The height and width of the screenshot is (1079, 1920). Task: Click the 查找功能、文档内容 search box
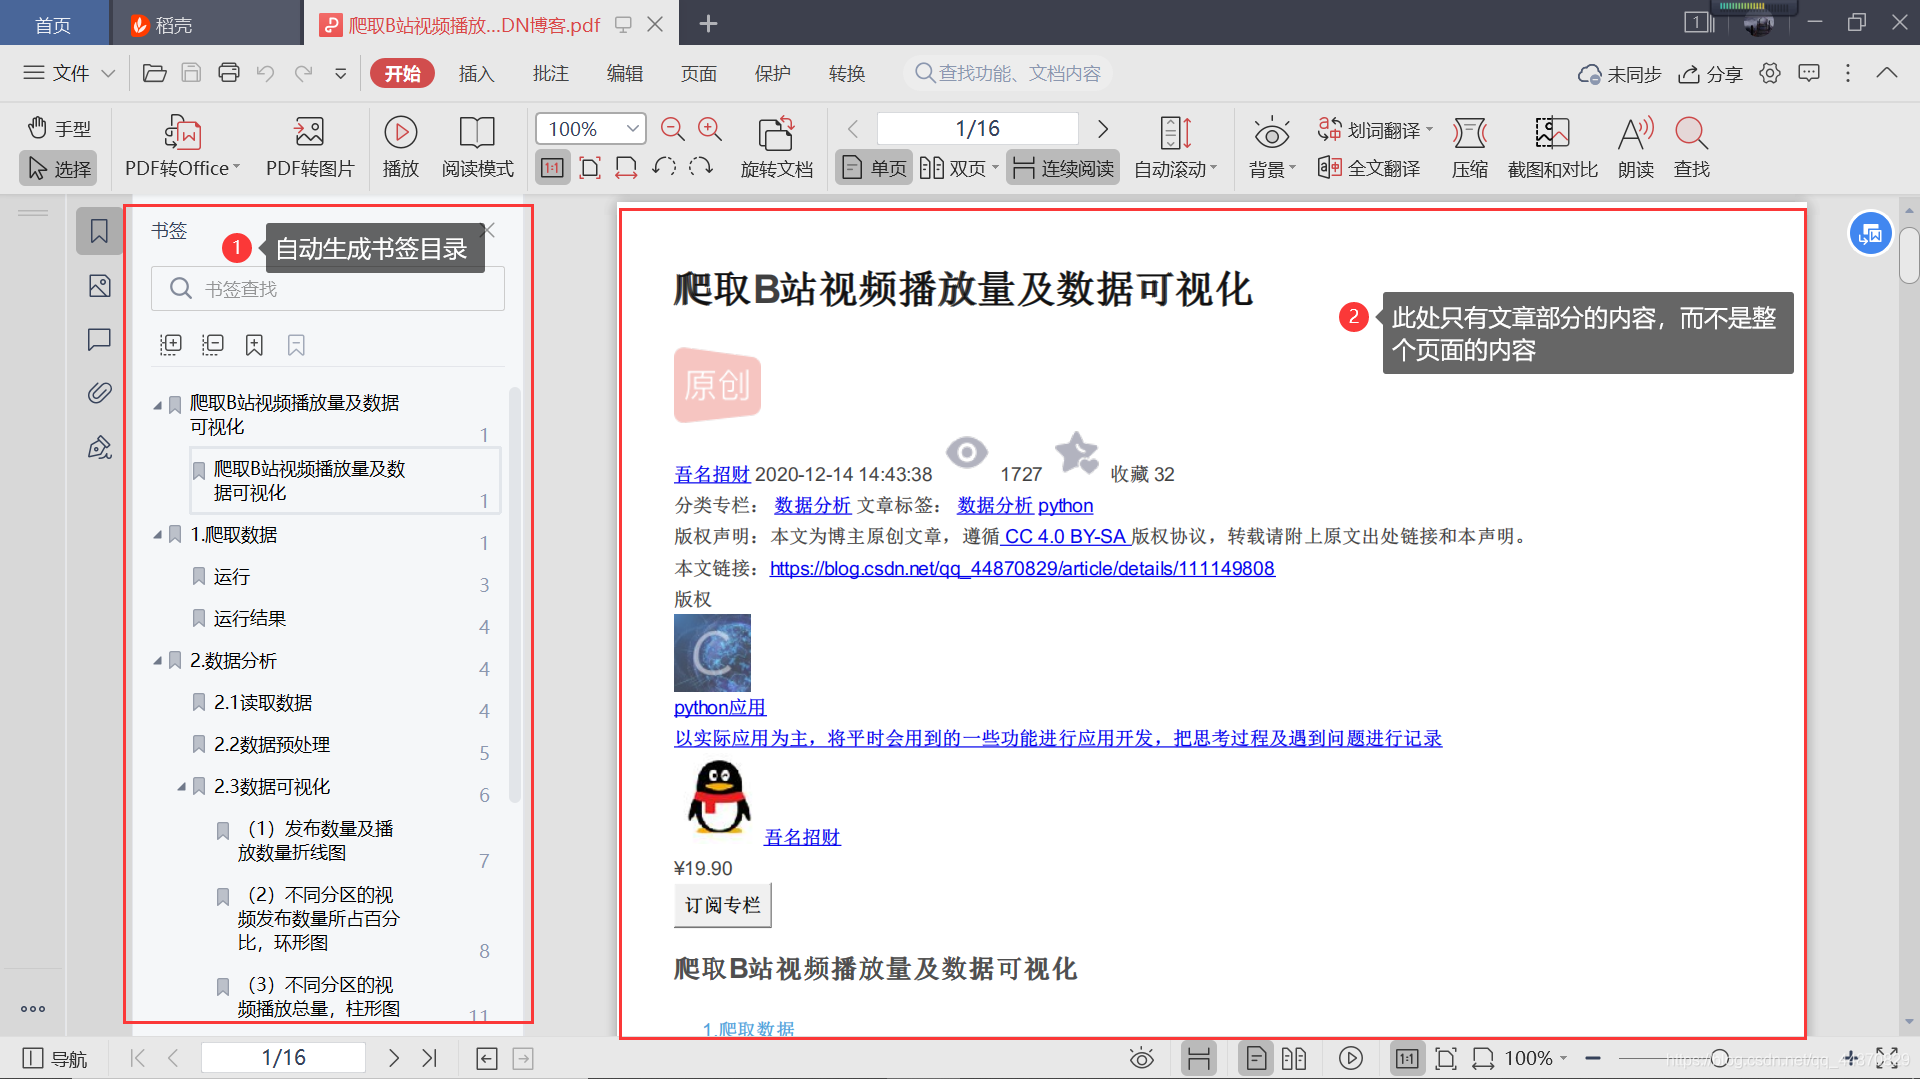1008,73
